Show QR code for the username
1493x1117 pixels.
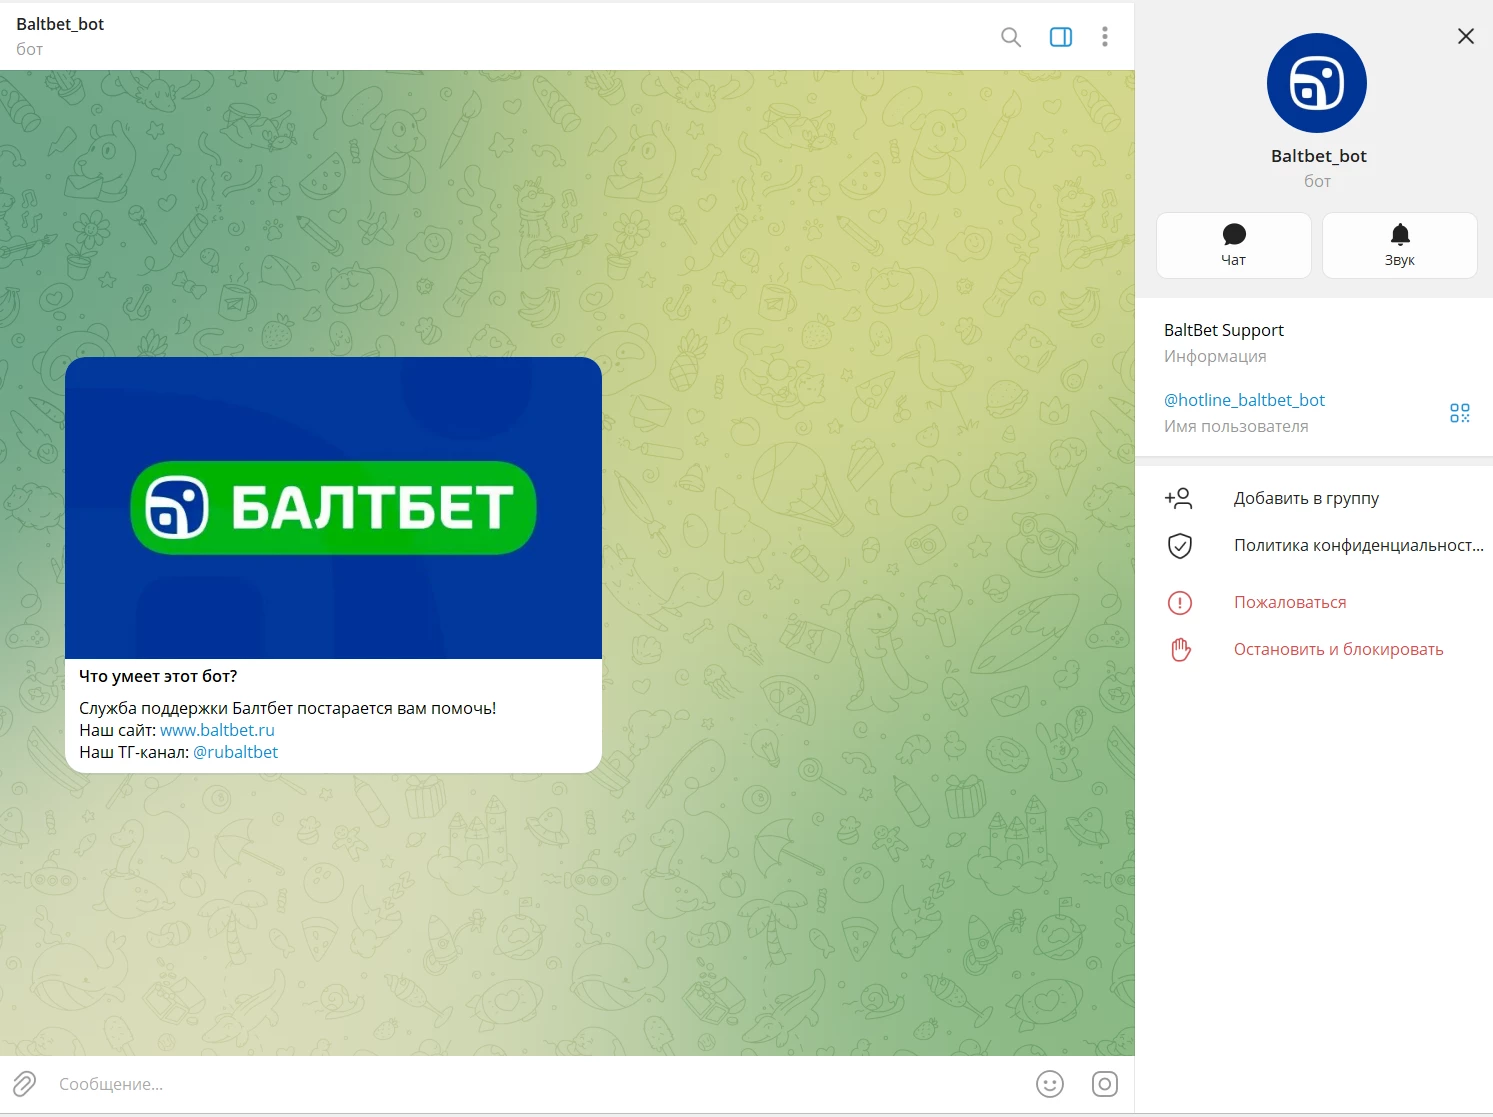[1460, 413]
